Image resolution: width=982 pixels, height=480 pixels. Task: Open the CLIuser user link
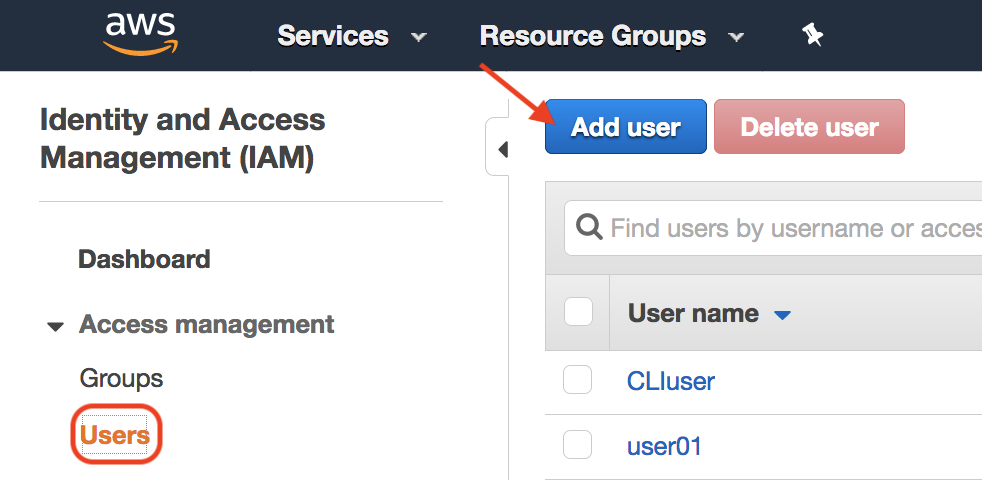671,380
